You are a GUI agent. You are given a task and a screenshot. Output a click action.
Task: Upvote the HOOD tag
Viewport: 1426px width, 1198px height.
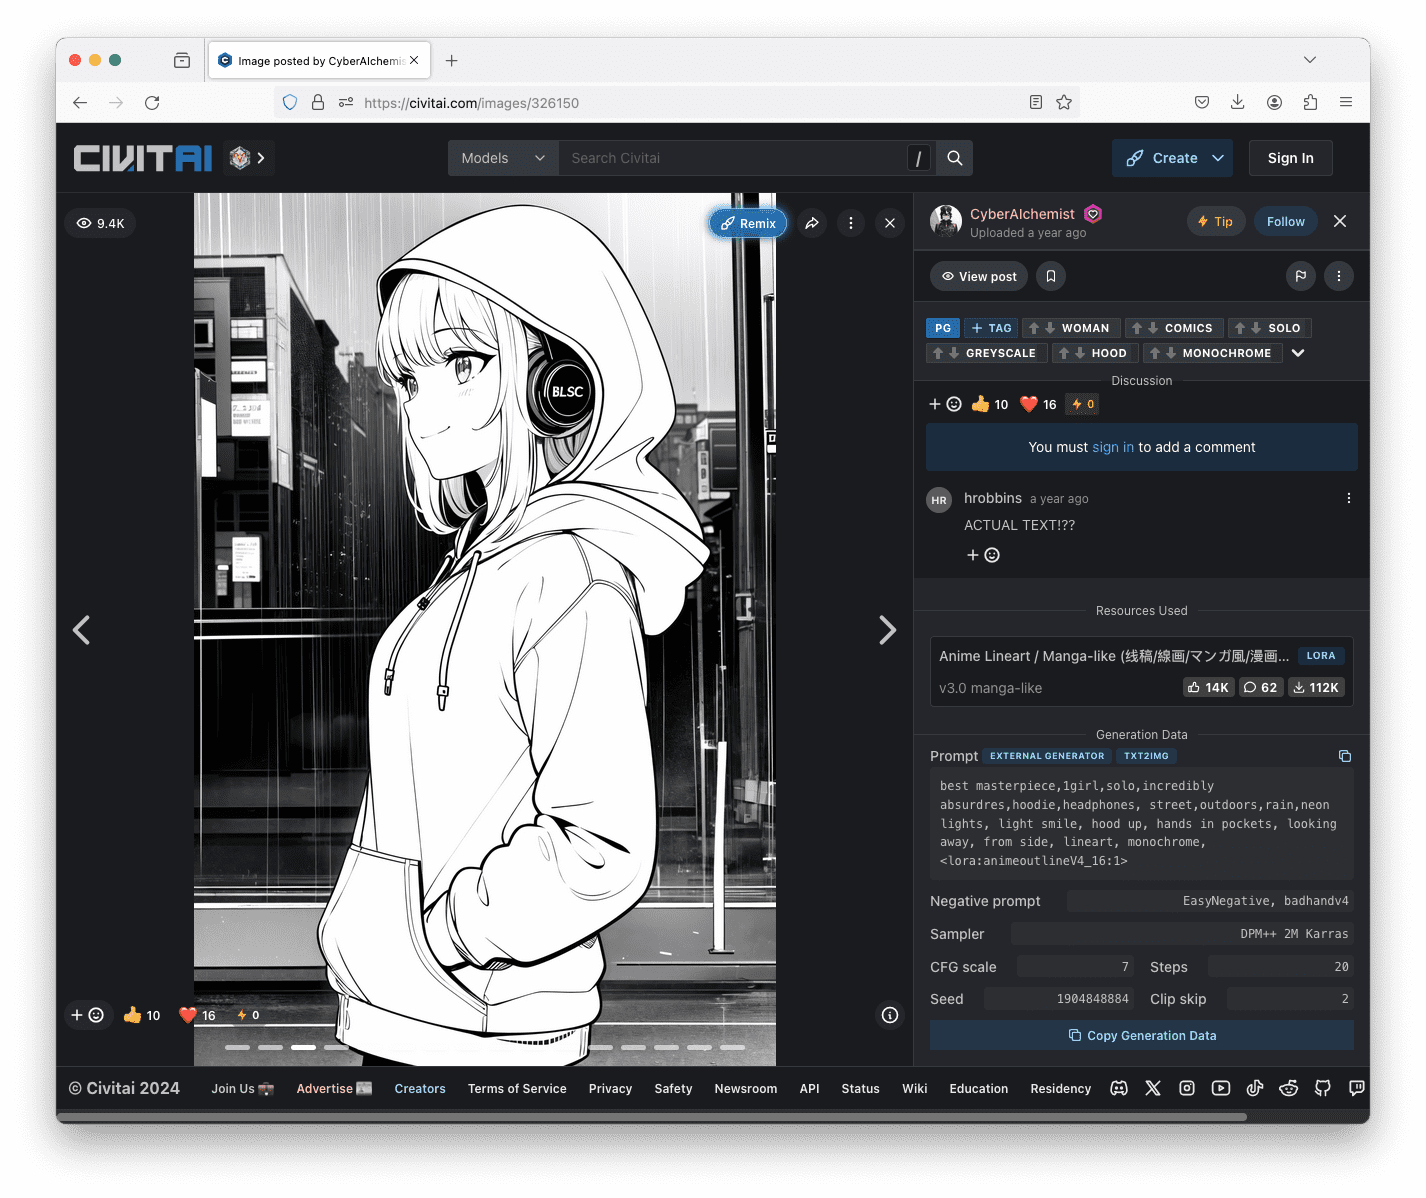tap(1064, 353)
